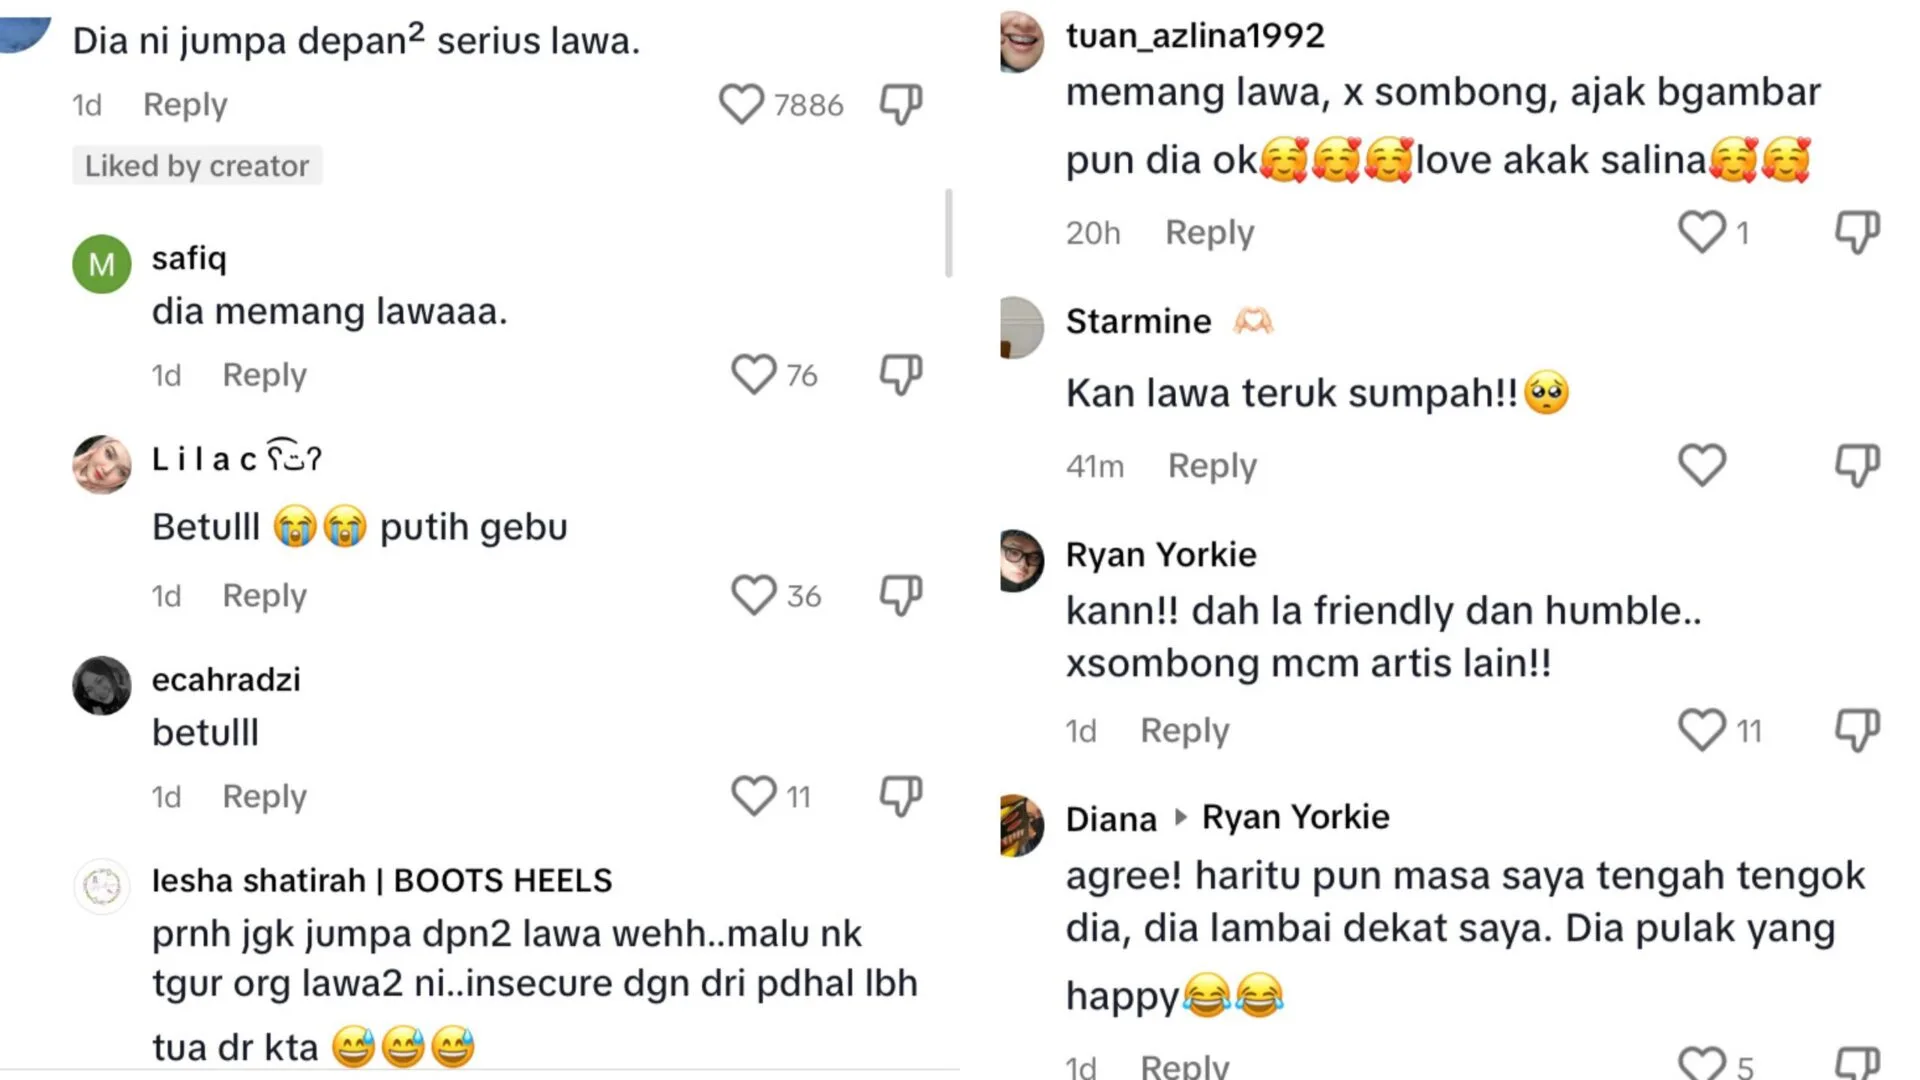Dislike ecahradzi's "betulll" comment
The height and width of the screenshot is (1080, 1920).
[x=900, y=796]
